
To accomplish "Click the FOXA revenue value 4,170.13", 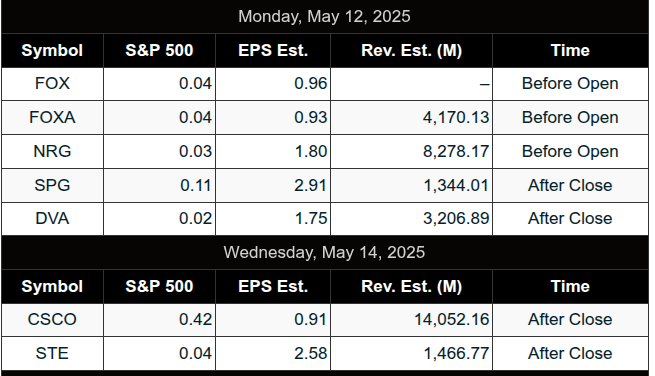I will pos(456,117).
